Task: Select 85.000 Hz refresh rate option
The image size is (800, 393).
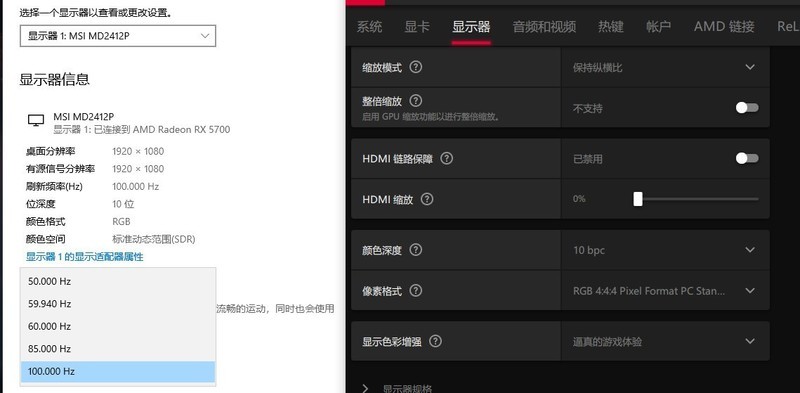Action: coord(118,349)
